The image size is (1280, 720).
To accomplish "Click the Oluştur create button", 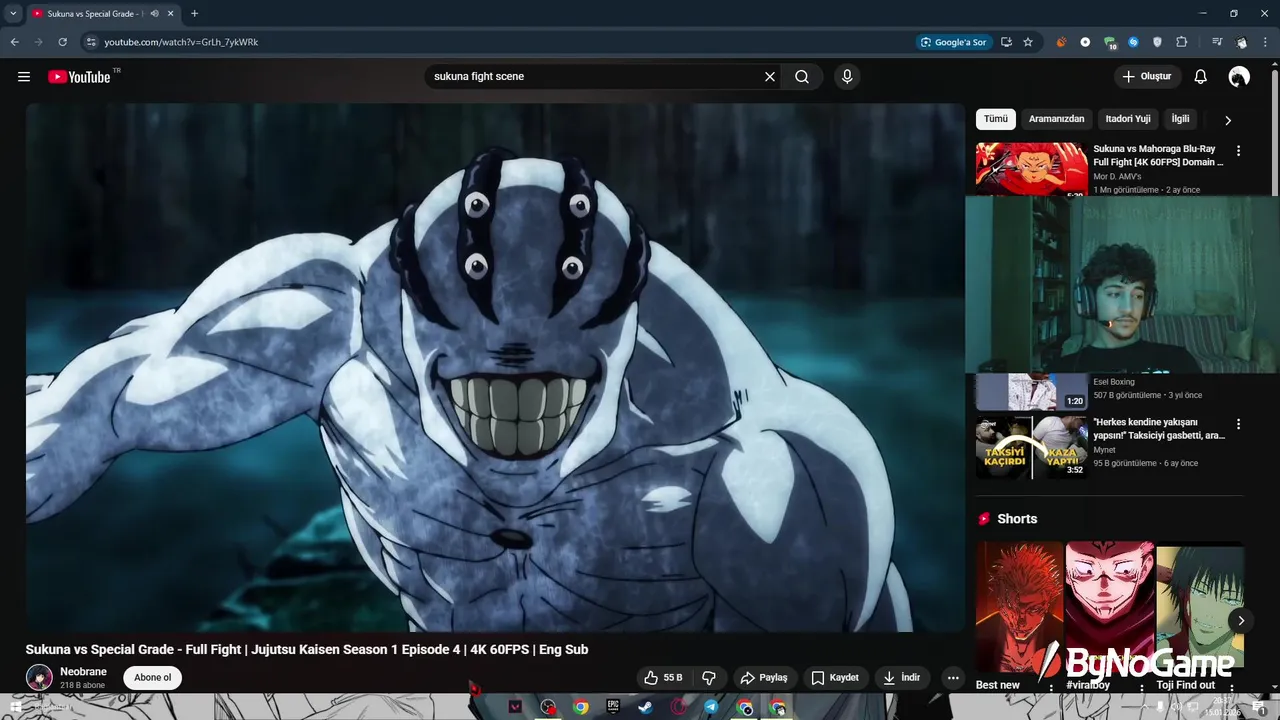I will click(1147, 77).
